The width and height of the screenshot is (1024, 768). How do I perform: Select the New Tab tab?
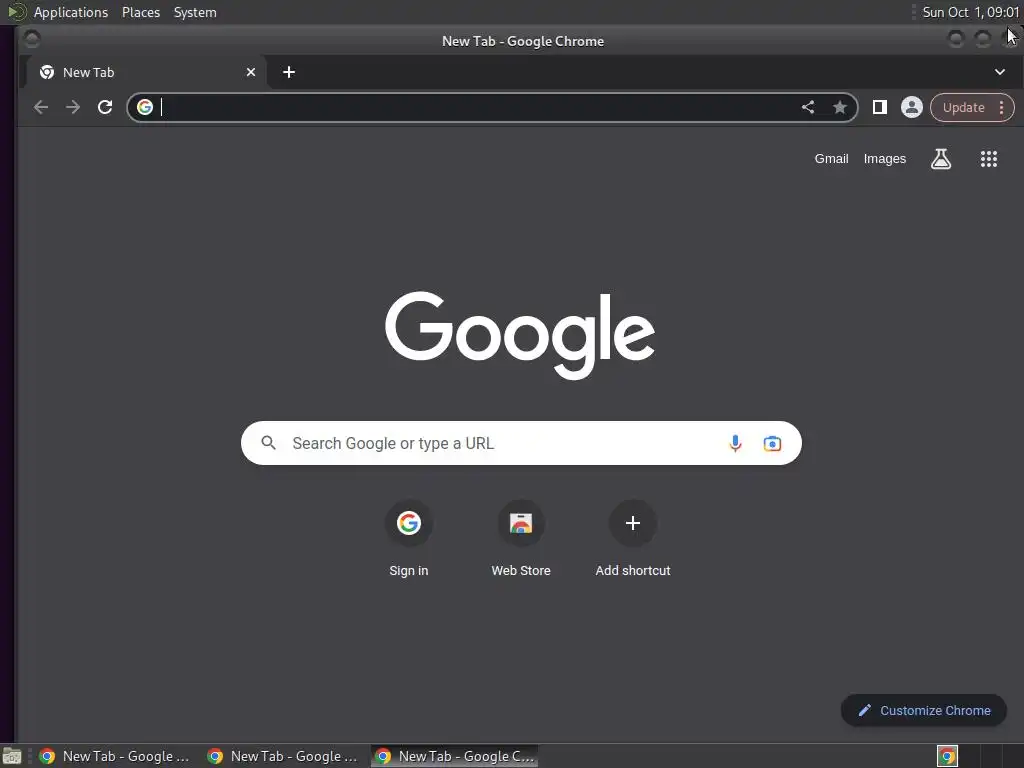click(146, 72)
